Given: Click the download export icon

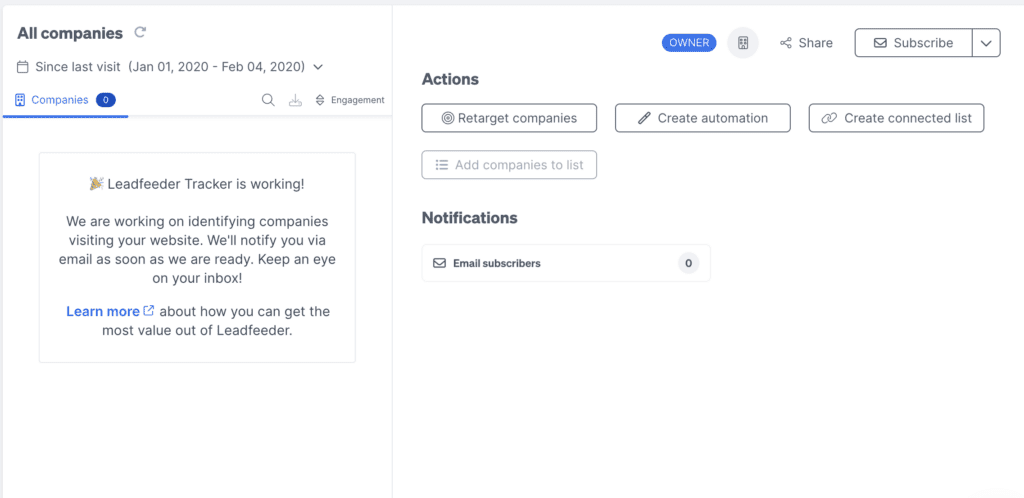Looking at the screenshot, I should click(295, 100).
